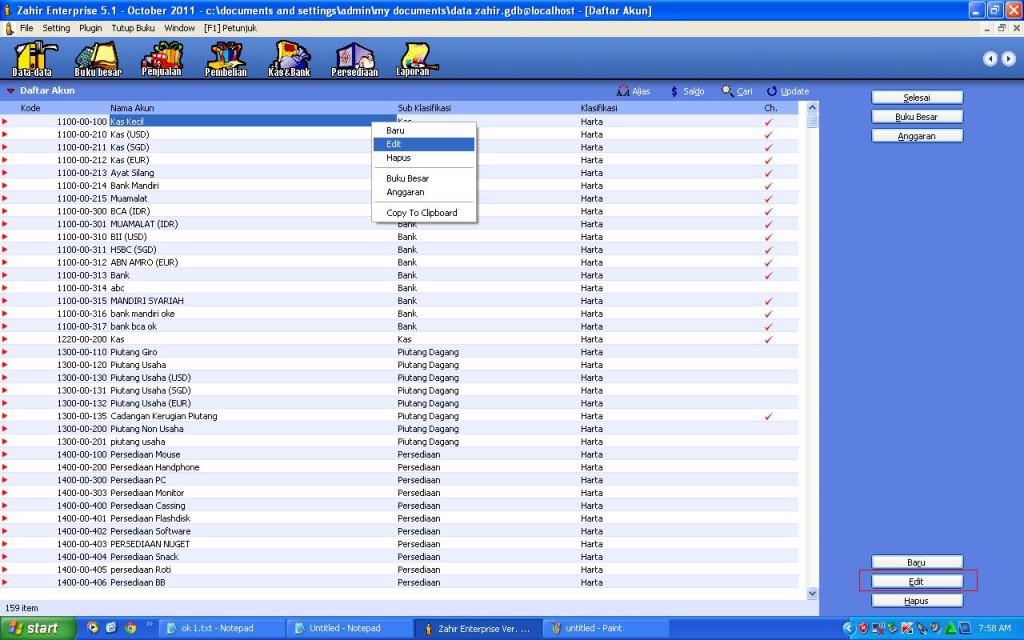Toggle the Ch. checkmark for ABN AMRO (EUR)

769,263
